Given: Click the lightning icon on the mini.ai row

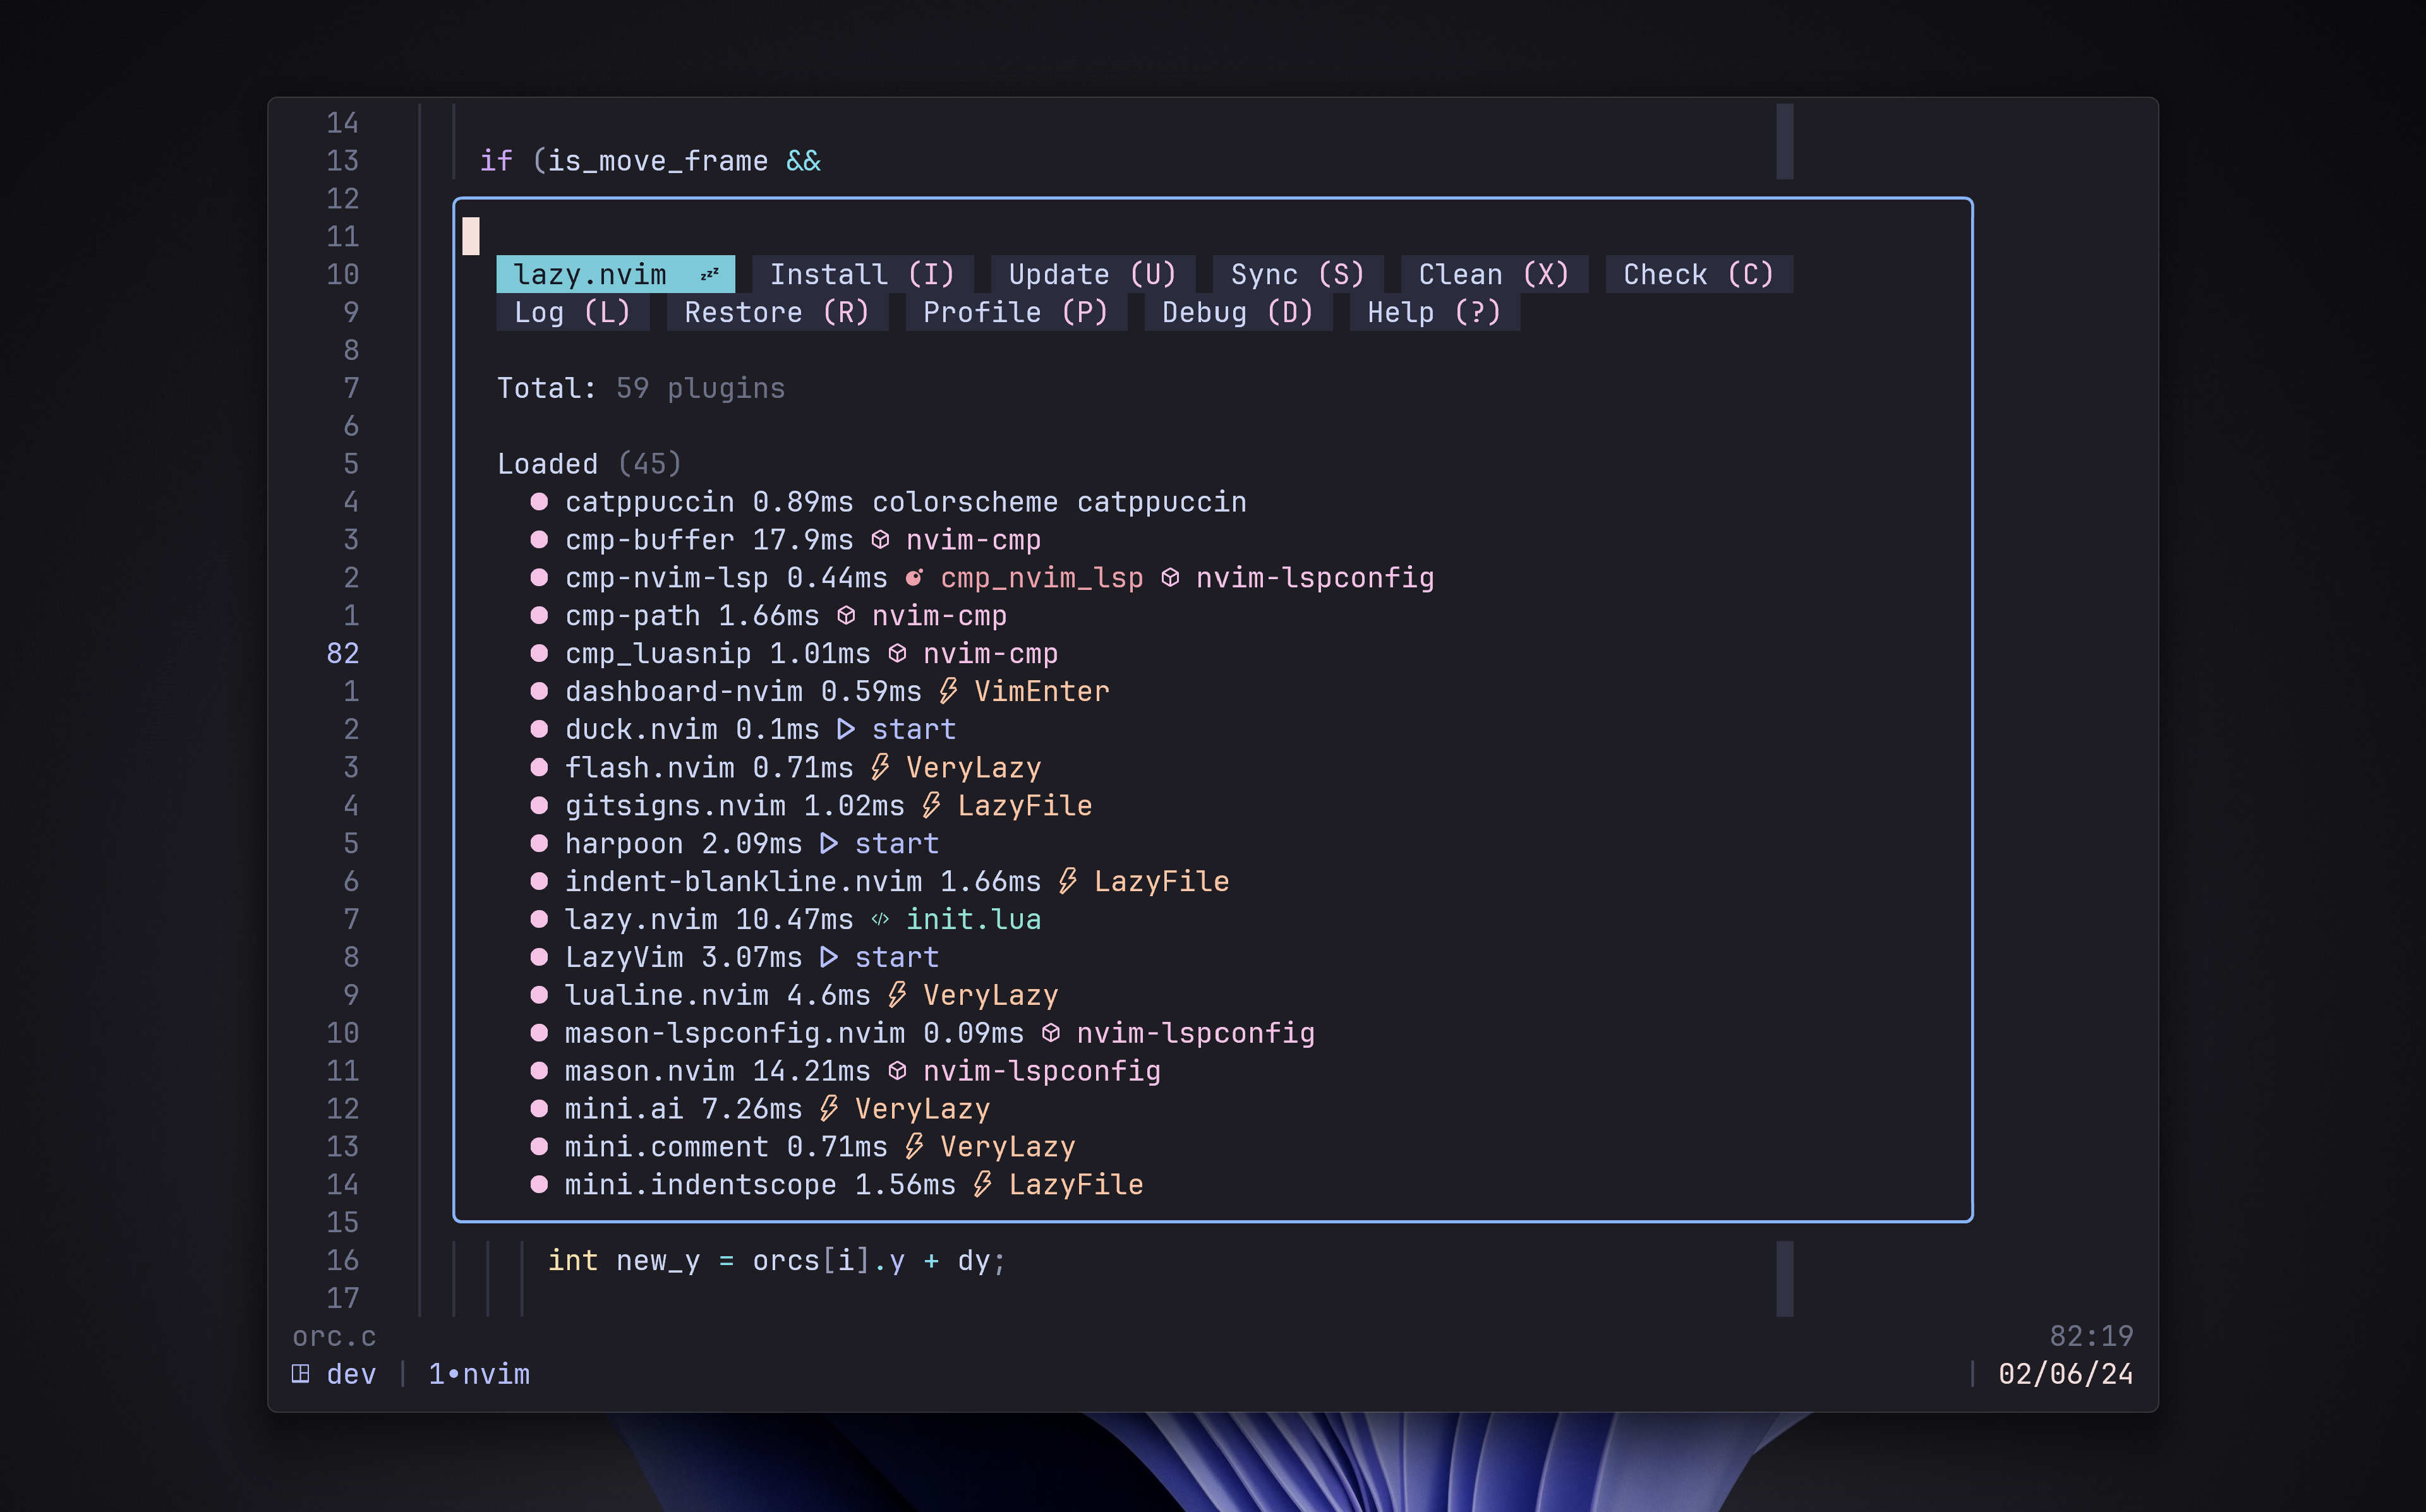Looking at the screenshot, I should tap(829, 1108).
